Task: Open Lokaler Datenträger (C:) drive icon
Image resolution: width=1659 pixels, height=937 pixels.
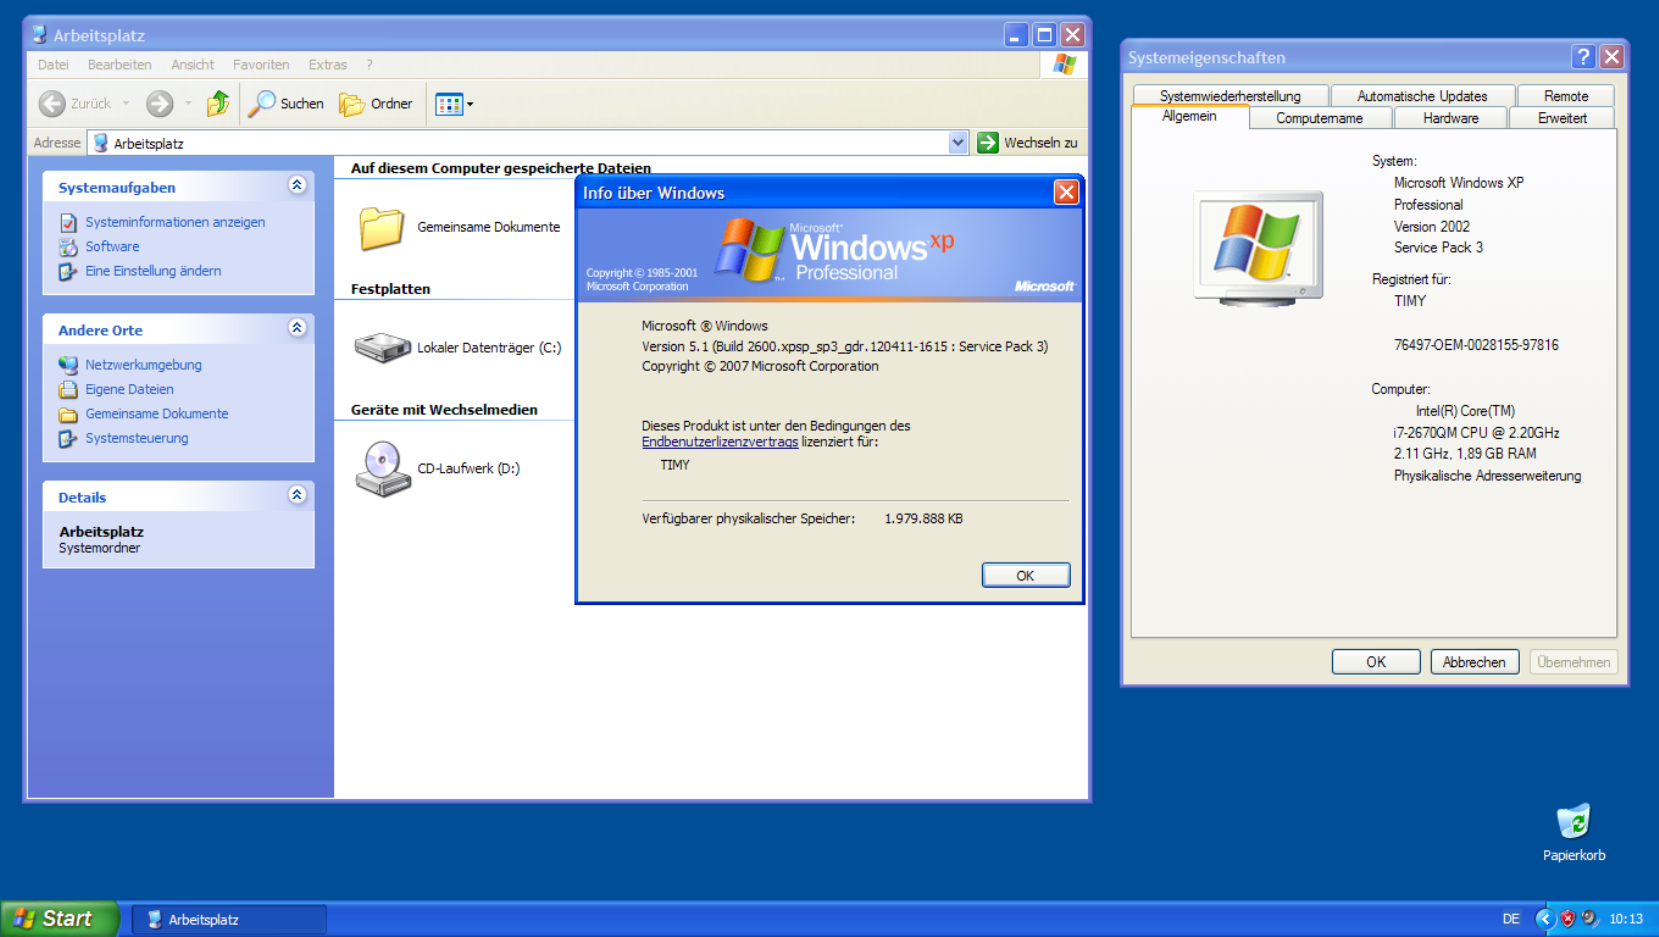Action: coord(382,347)
